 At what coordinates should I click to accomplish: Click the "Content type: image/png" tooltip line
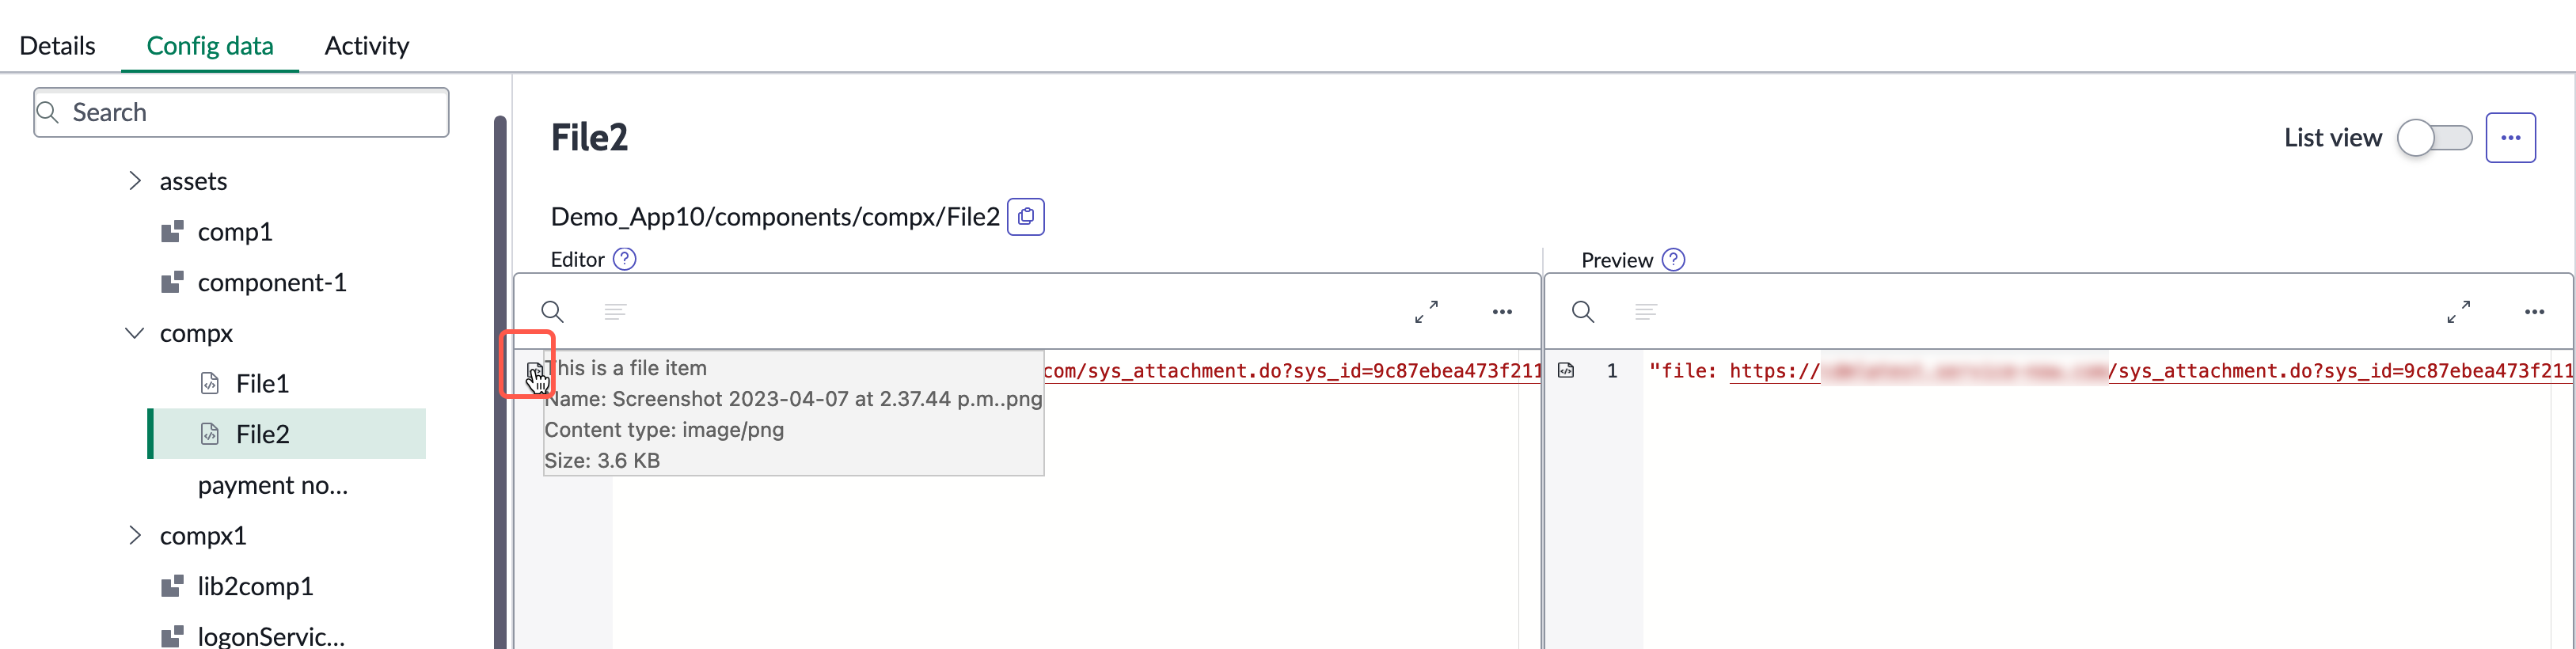click(664, 430)
